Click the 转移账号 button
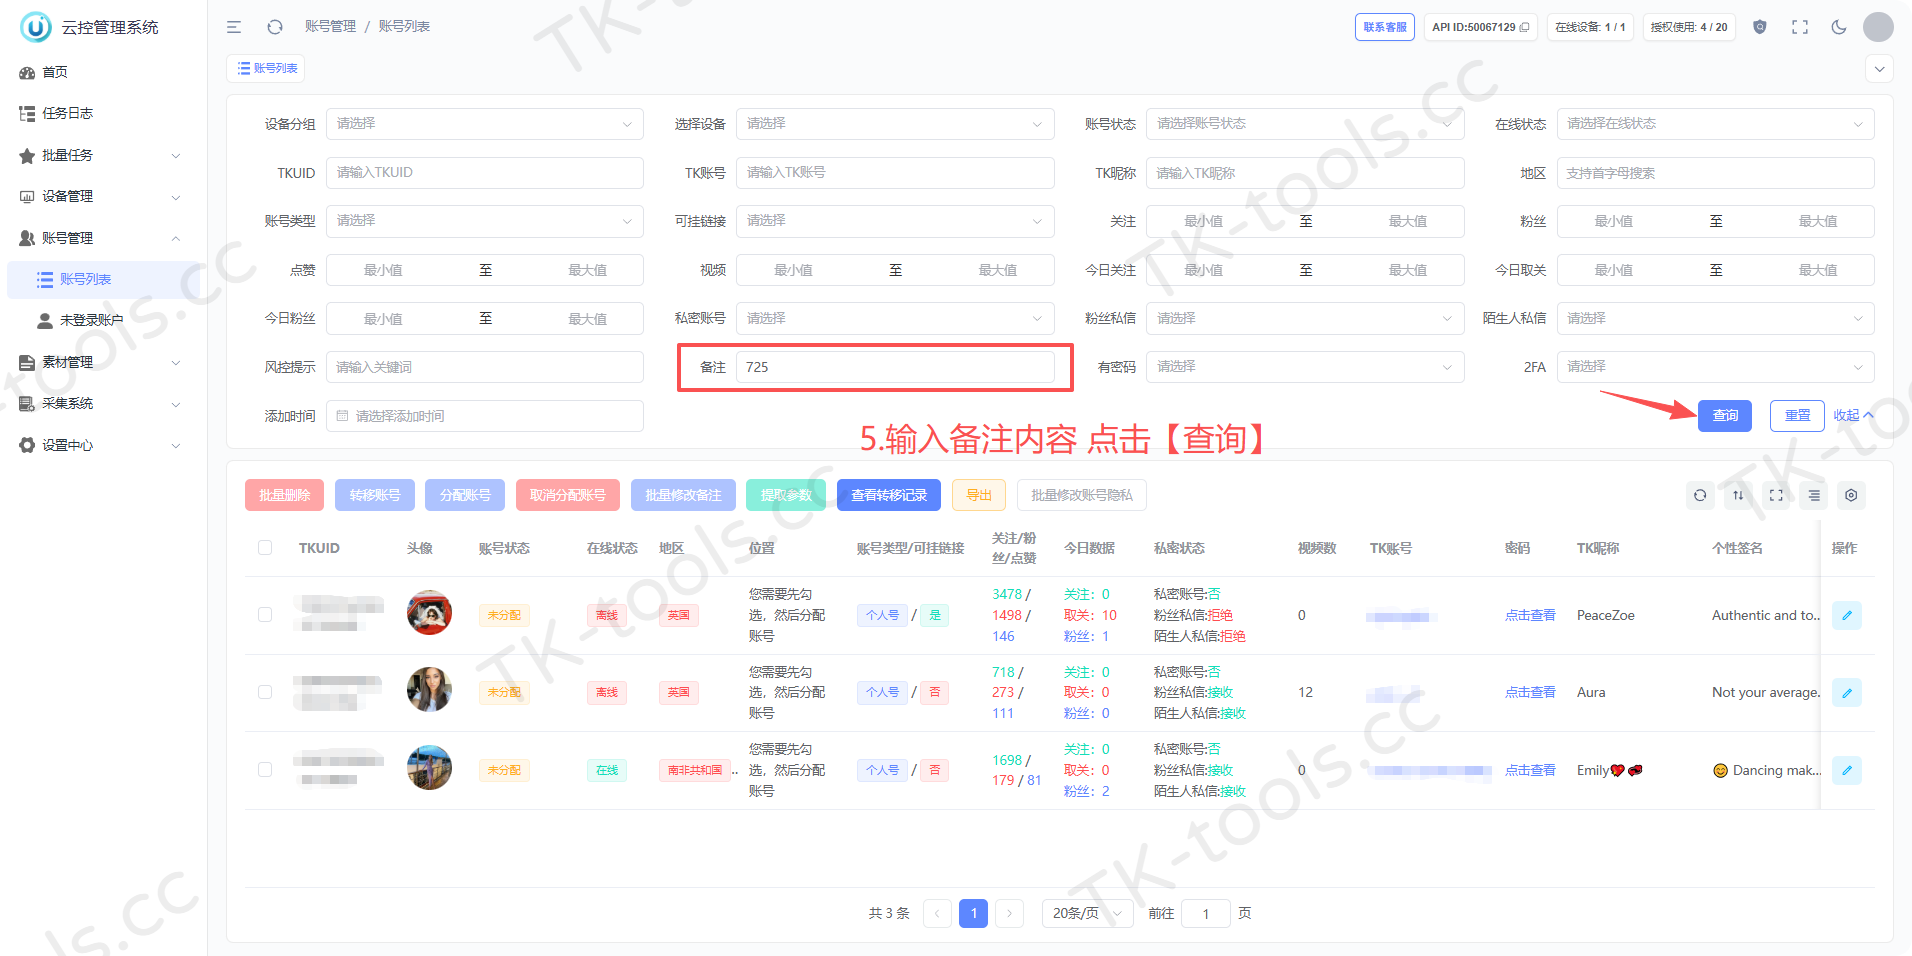 pos(375,495)
